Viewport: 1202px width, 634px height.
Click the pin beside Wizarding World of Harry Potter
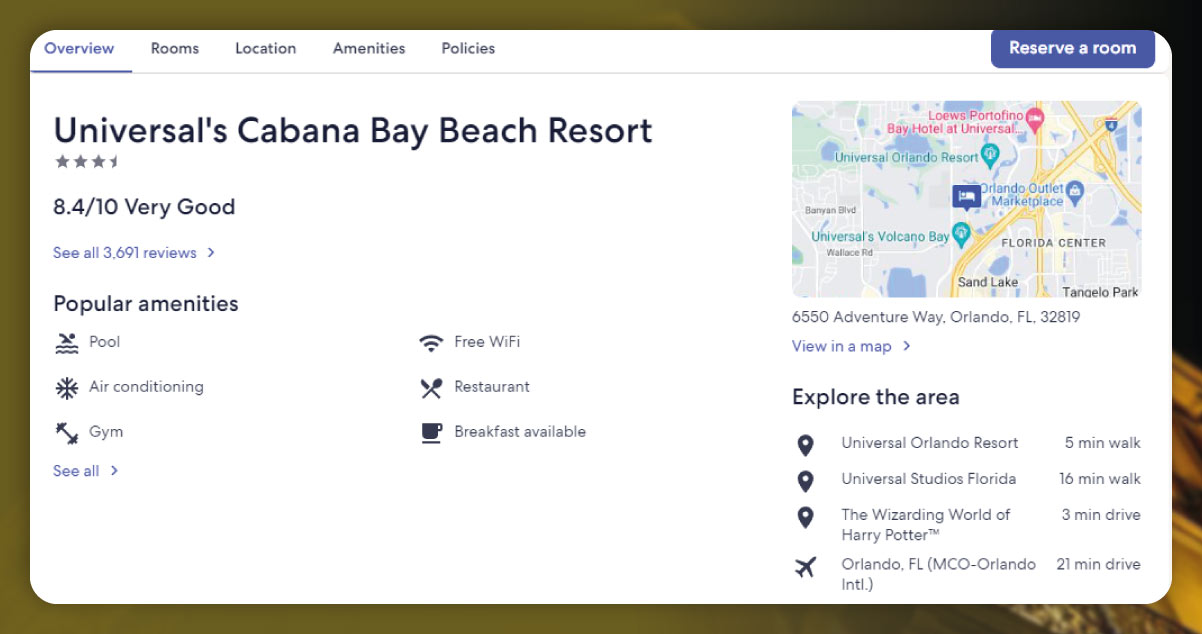pyautogui.click(x=805, y=517)
